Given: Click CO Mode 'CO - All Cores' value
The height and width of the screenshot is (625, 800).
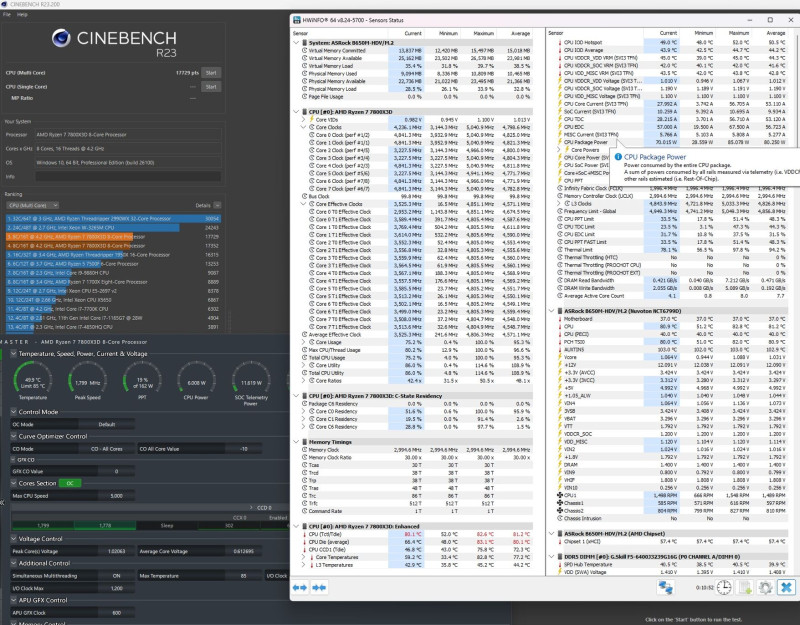Looking at the screenshot, I should [x=107, y=449].
